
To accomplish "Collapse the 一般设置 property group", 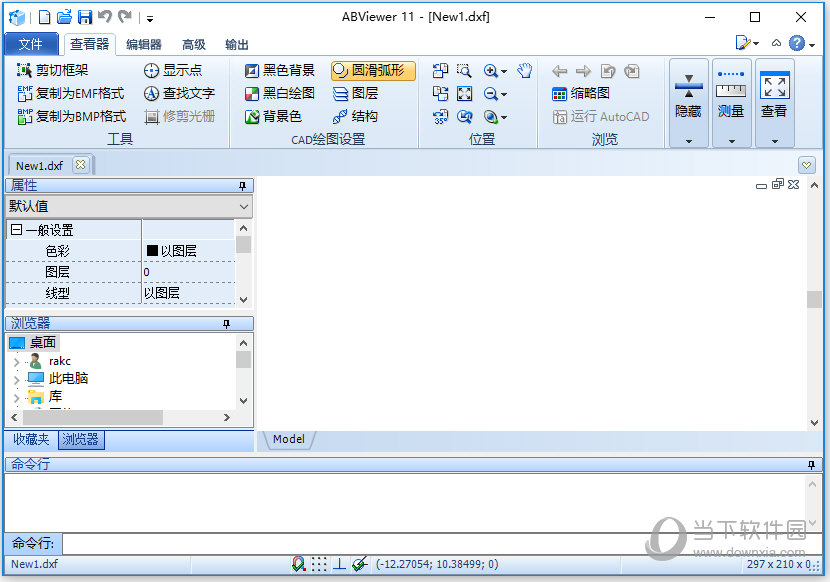I will (16, 230).
